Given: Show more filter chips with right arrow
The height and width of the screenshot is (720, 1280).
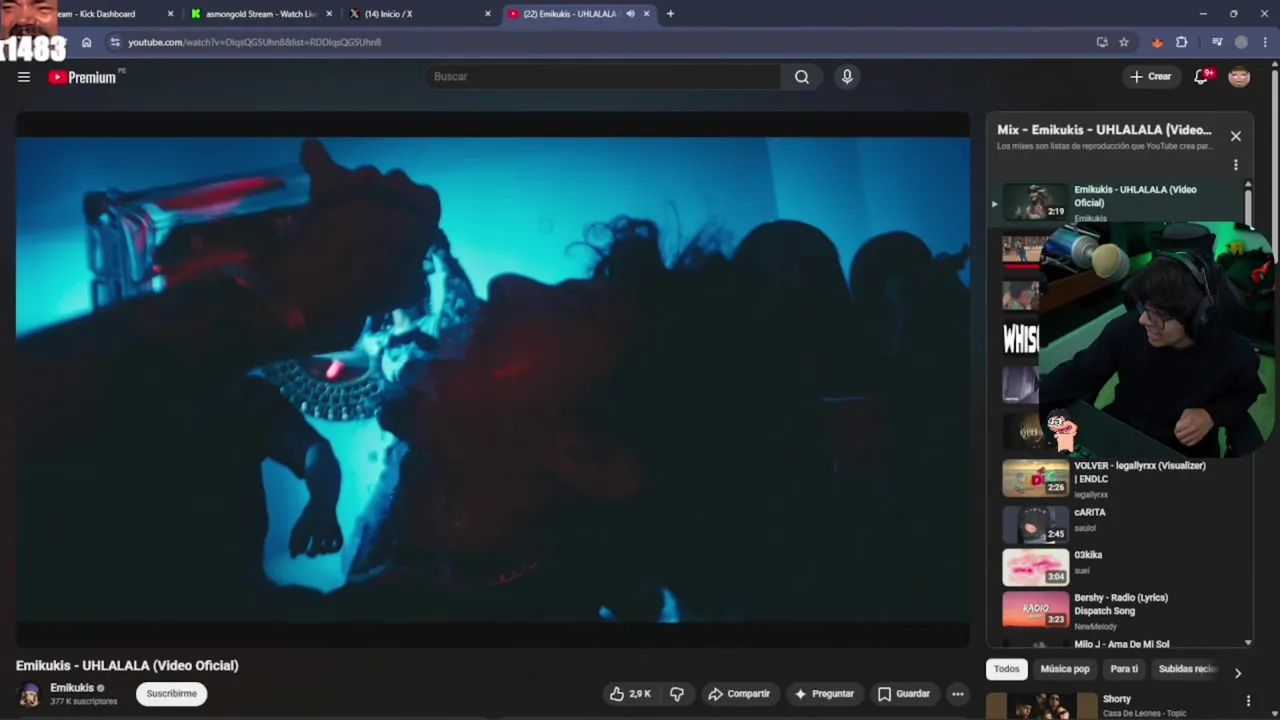Looking at the screenshot, I should [x=1237, y=673].
